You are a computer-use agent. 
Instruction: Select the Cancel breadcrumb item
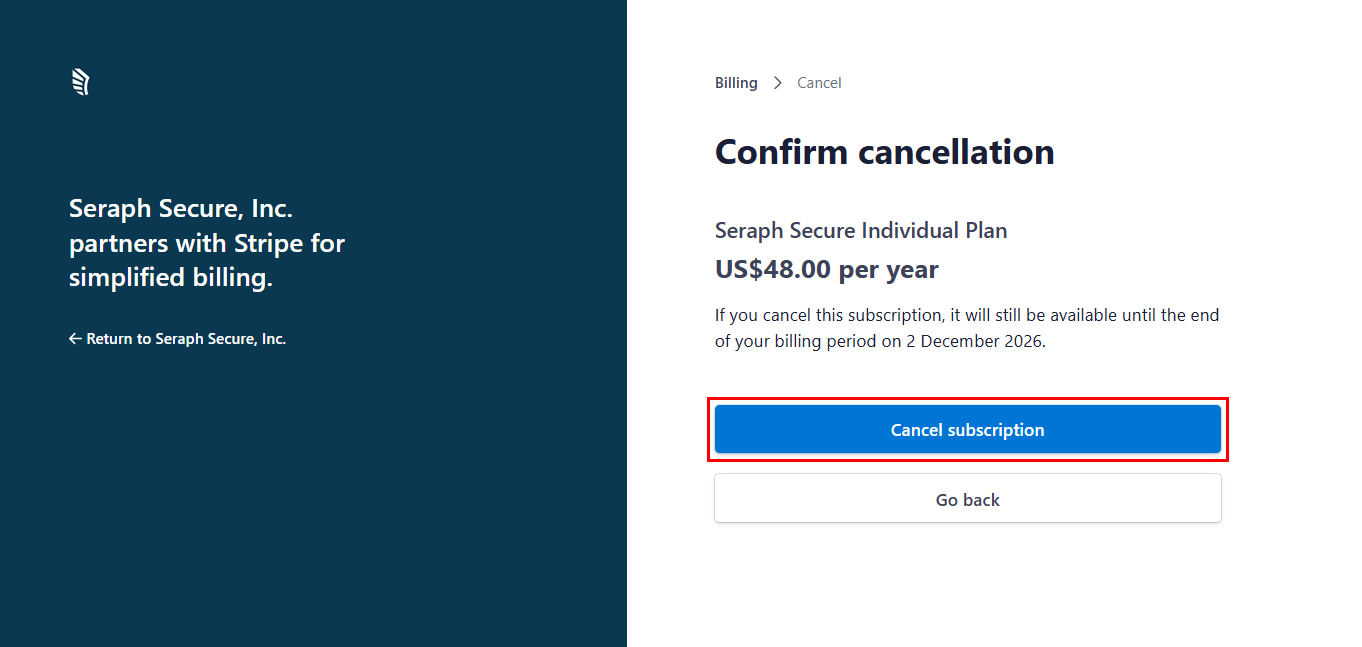click(819, 83)
